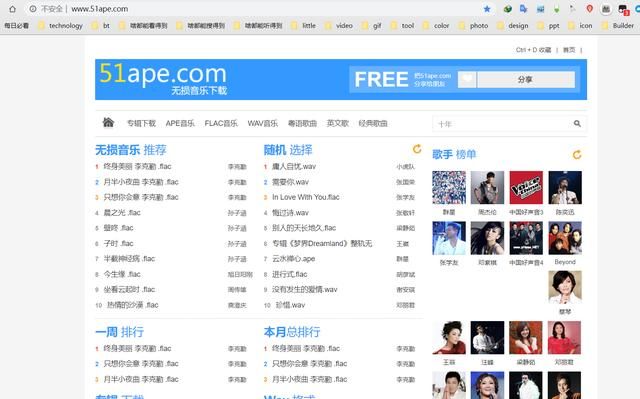Open the 英文歌 nav item
Viewport: 640px width, 399px height.
coord(338,123)
